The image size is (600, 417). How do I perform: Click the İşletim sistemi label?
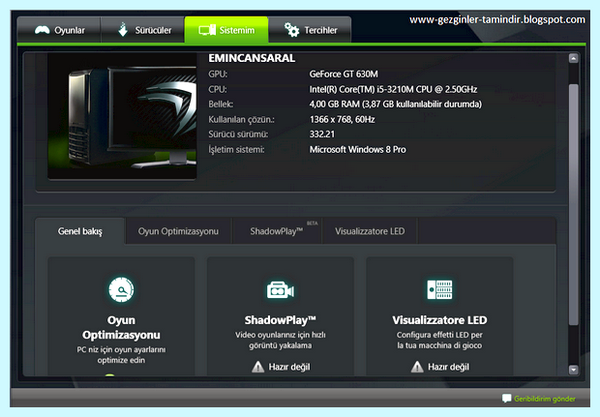[236, 150]
